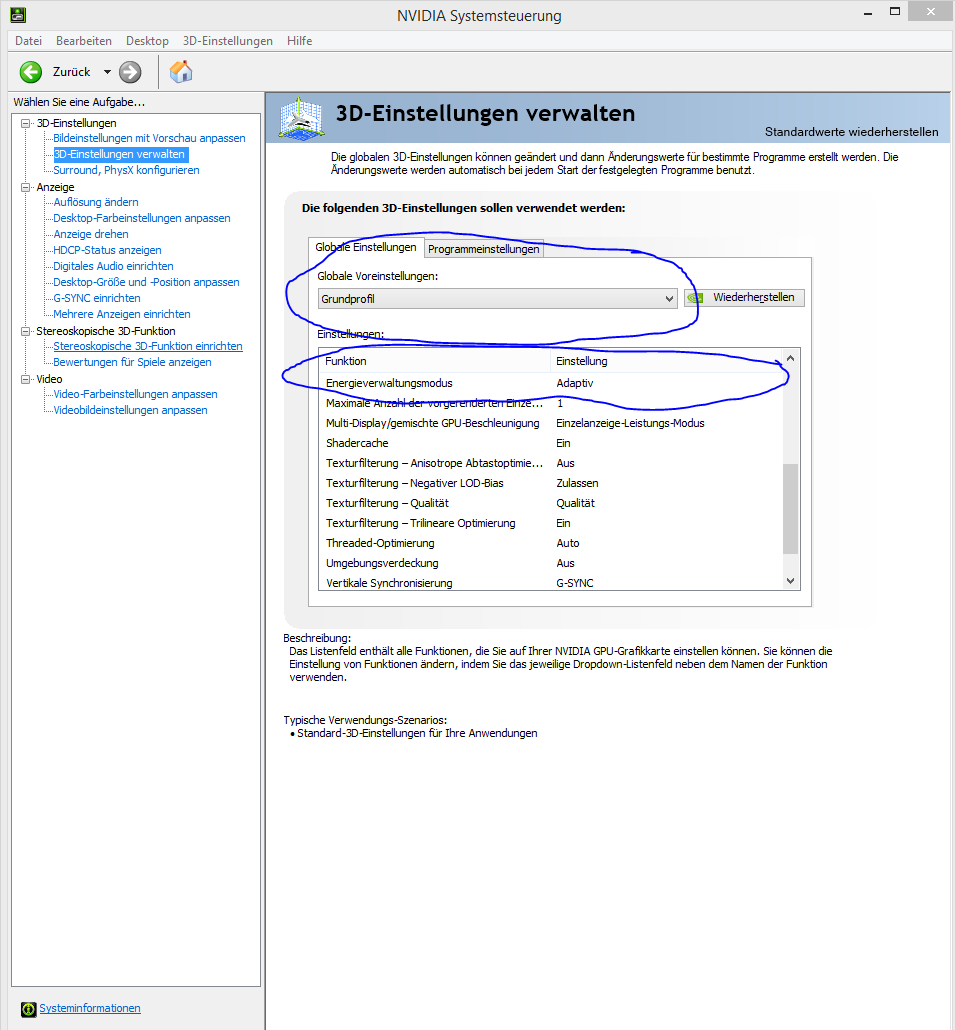955x1030 pixels.
Task: Open the Desktop menu
Action: [x=147, y=41]
